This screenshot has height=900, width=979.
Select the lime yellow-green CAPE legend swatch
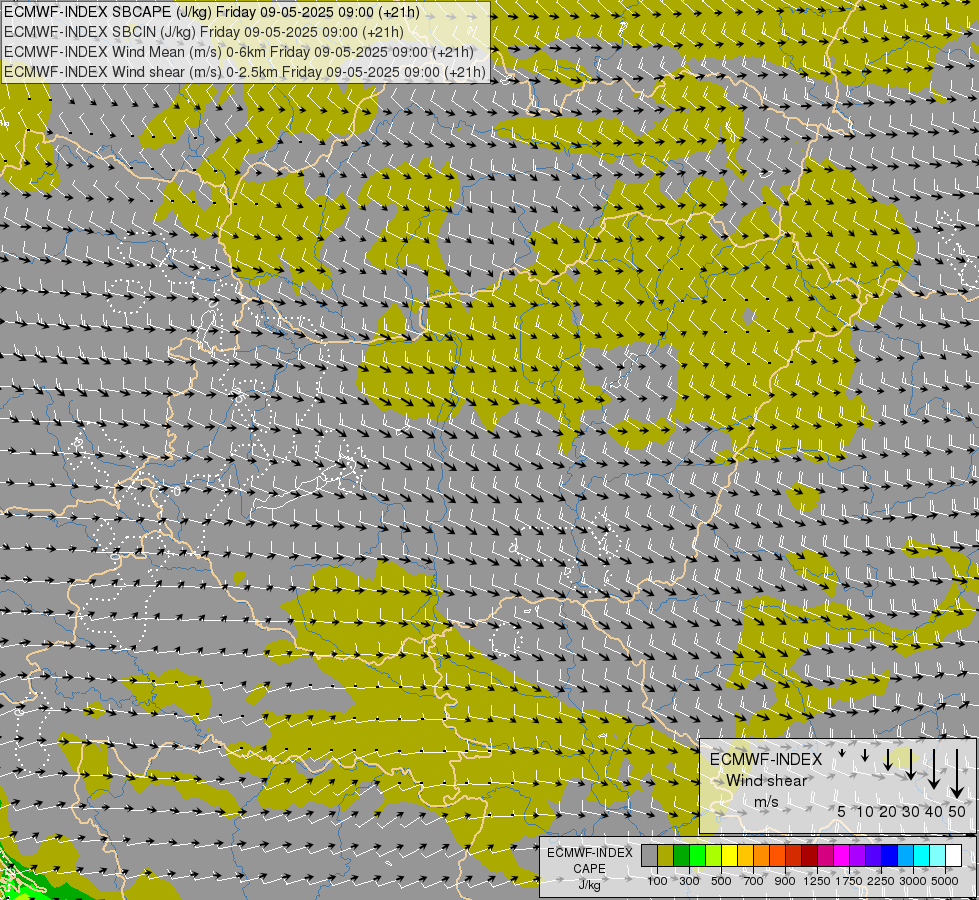[x=714, y=855]
